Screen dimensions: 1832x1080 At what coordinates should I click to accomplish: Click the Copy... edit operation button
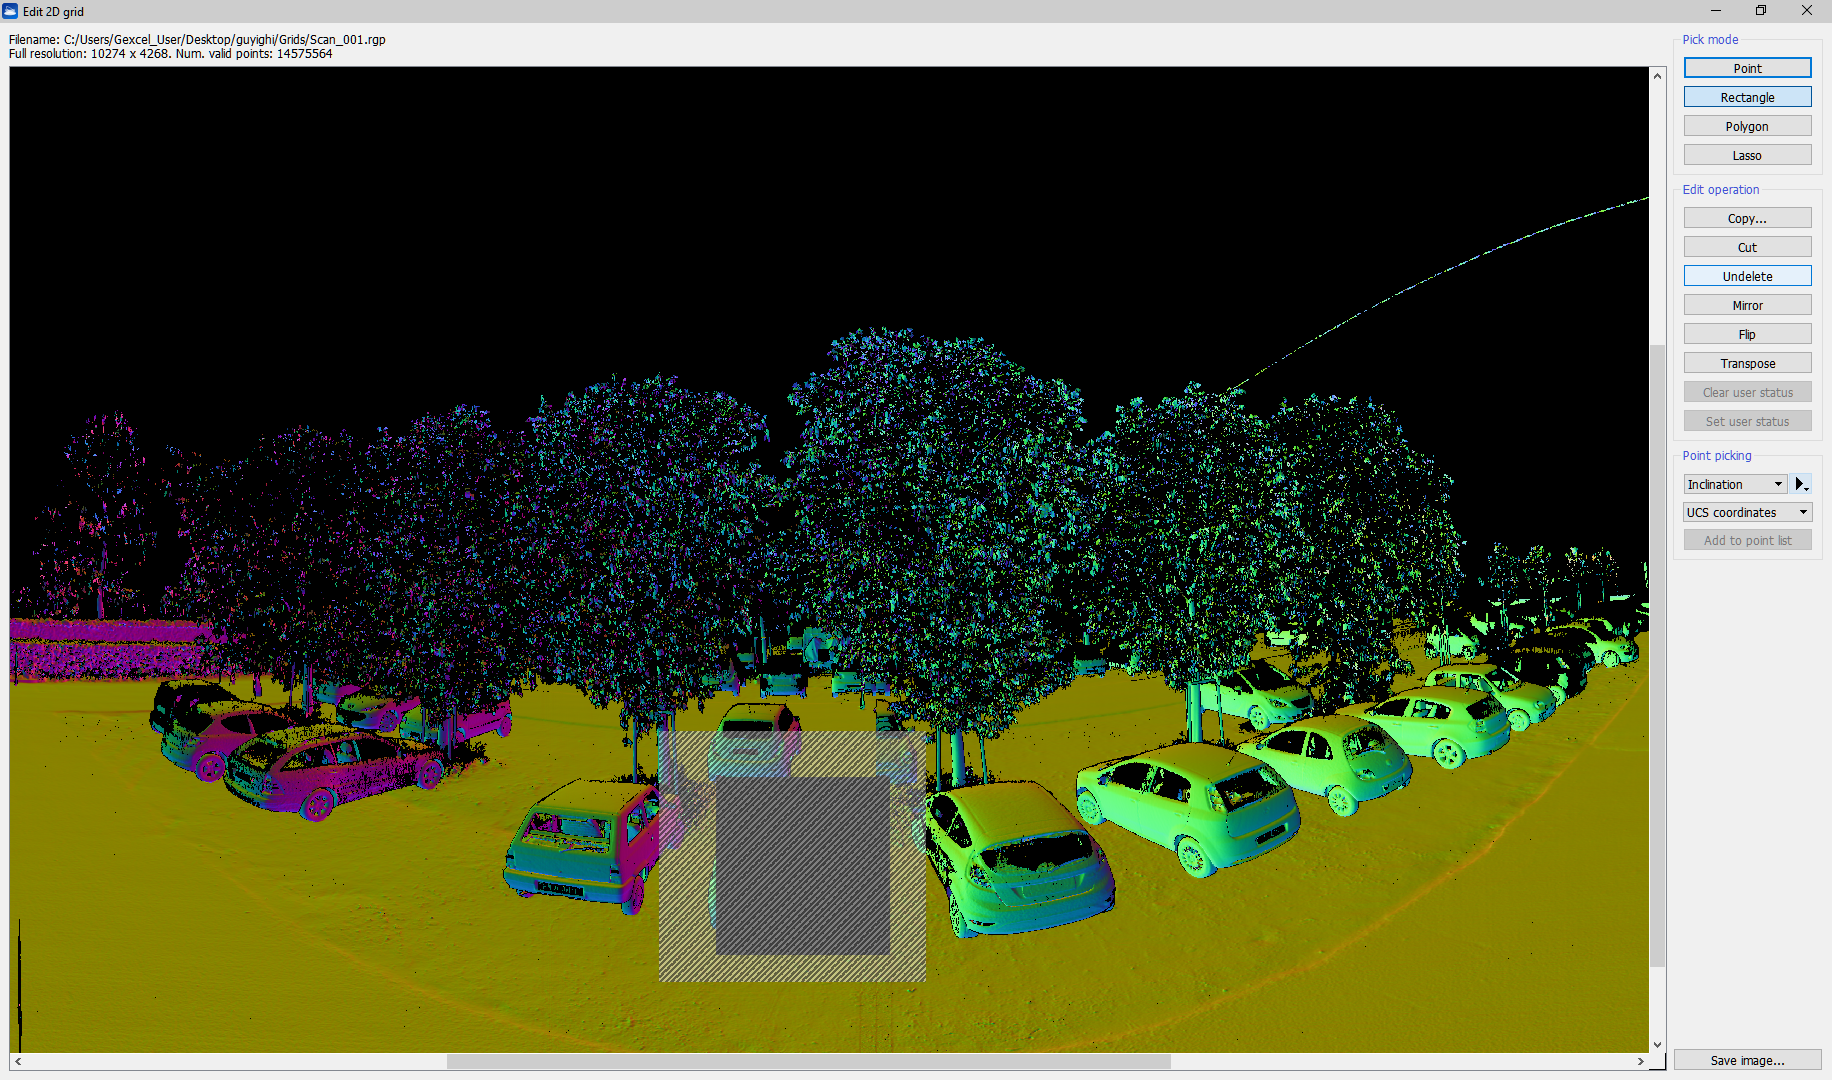[x=1747, y=218]
